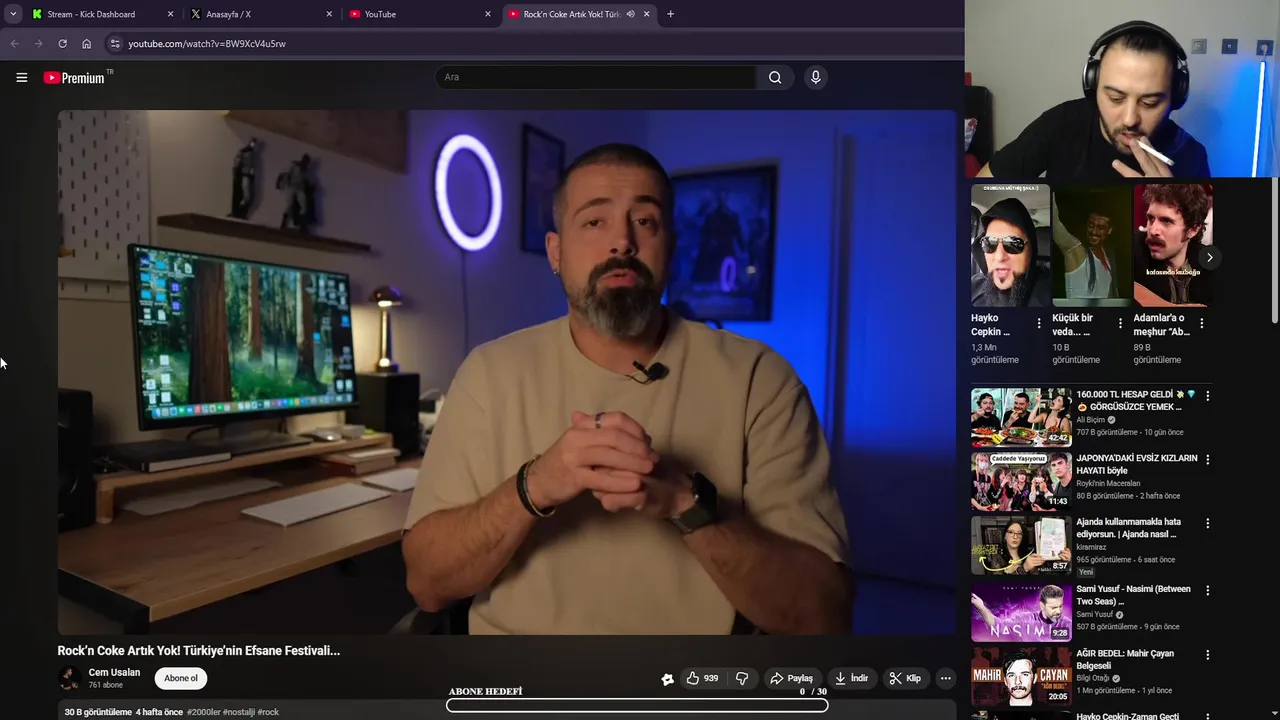Click the extension icon left of the like button

(668, 679)
